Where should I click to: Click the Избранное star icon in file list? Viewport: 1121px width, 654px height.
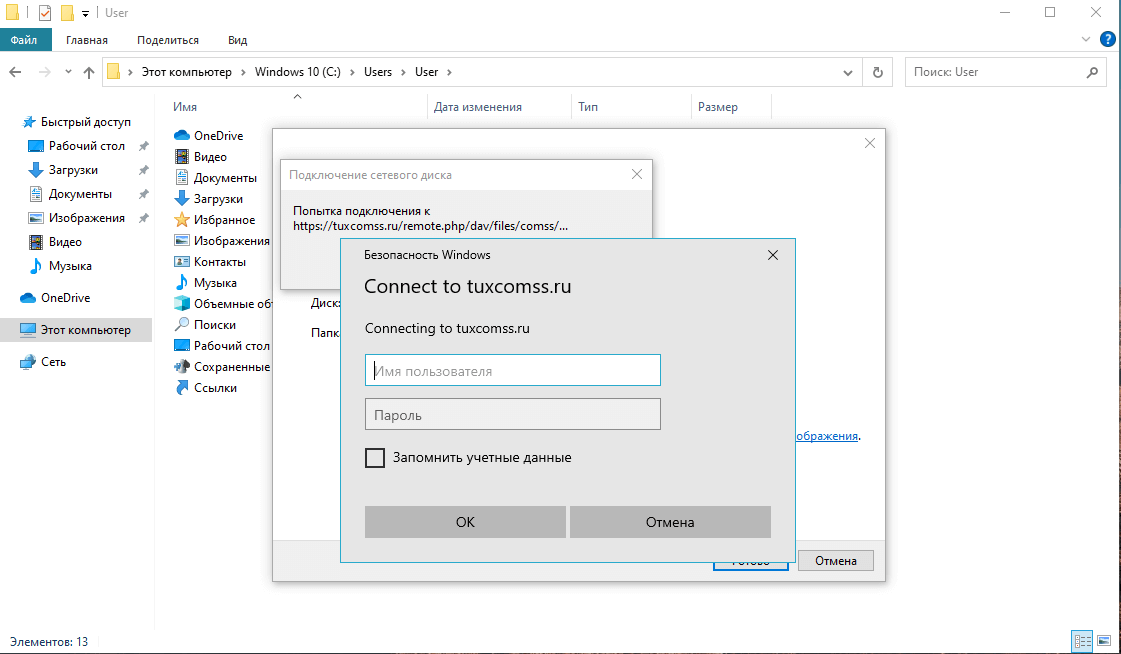[x=182, y=219]
